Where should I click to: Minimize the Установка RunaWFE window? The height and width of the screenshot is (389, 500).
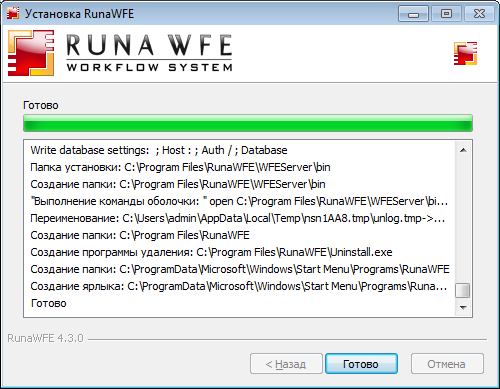413,14
